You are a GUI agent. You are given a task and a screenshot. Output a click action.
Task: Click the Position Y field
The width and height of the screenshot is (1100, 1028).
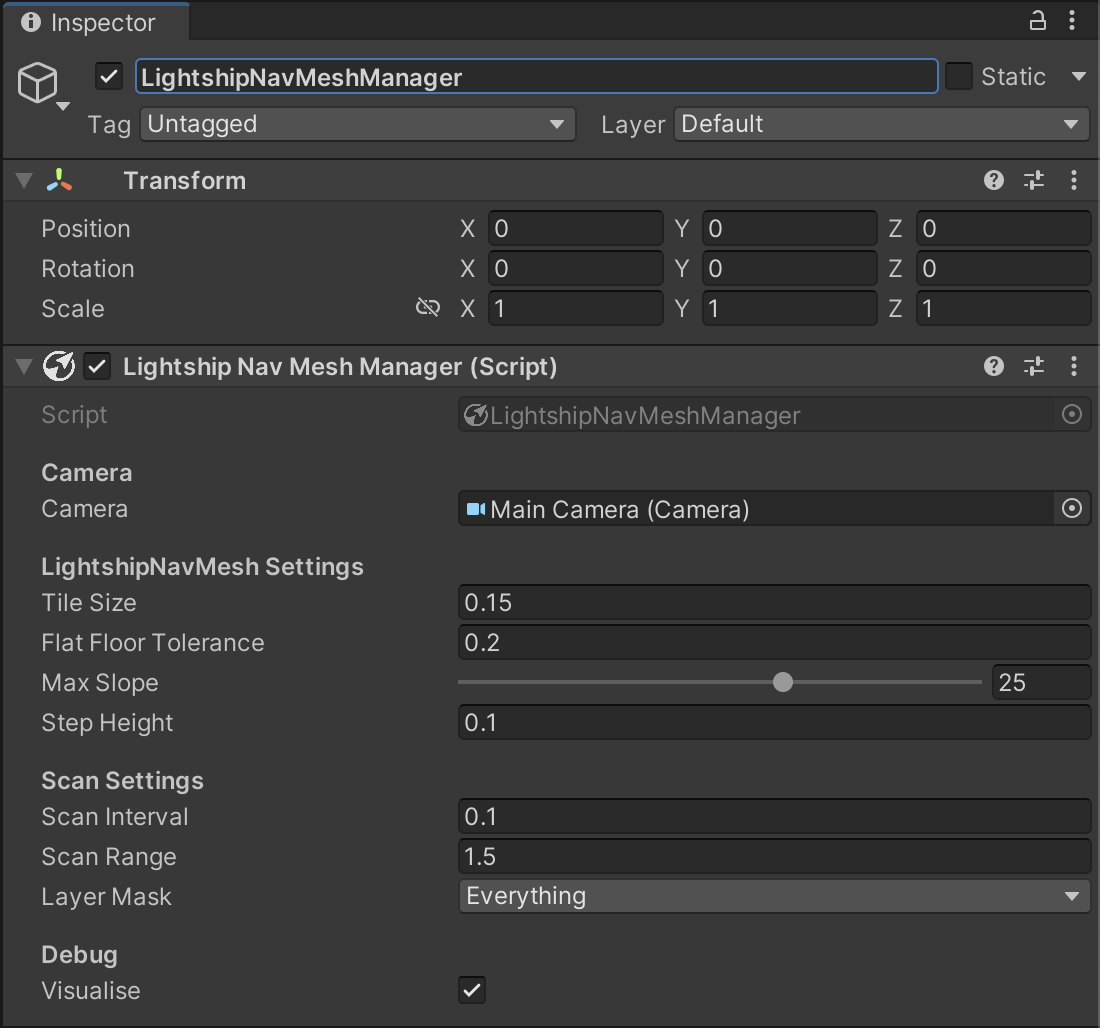tap(789, 228)
